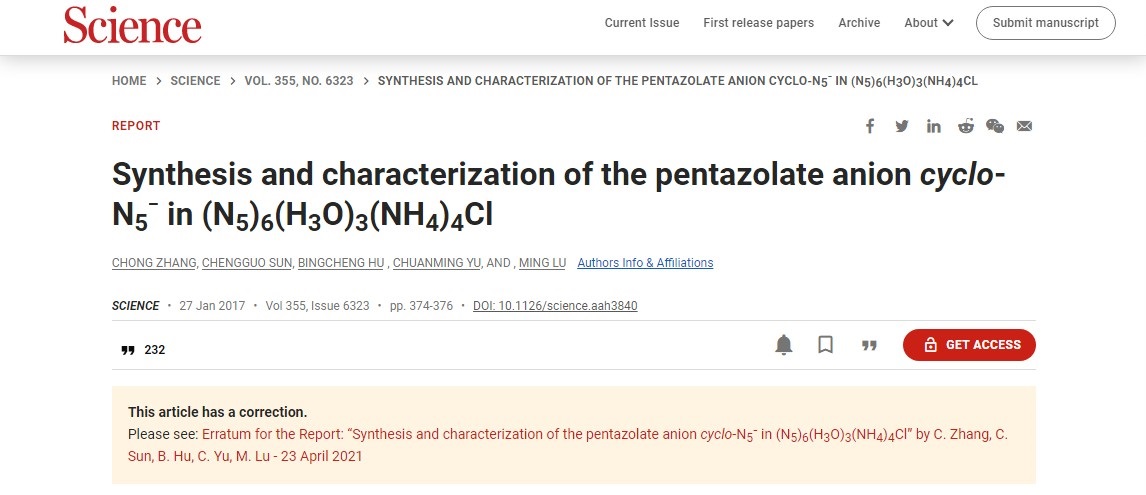Share article via WeChat

995,126
